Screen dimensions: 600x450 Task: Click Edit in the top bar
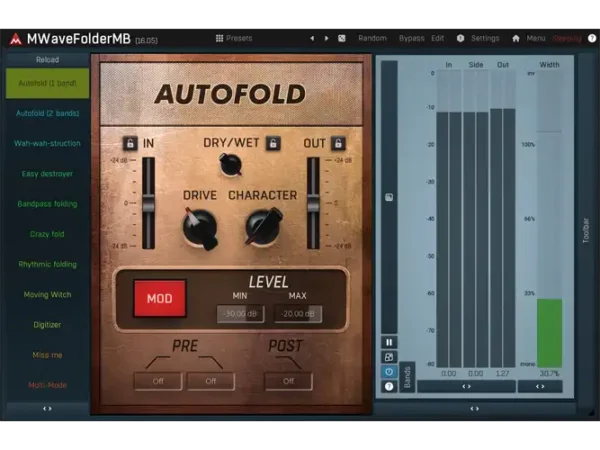pyautogui.click(x=437, y=38)
